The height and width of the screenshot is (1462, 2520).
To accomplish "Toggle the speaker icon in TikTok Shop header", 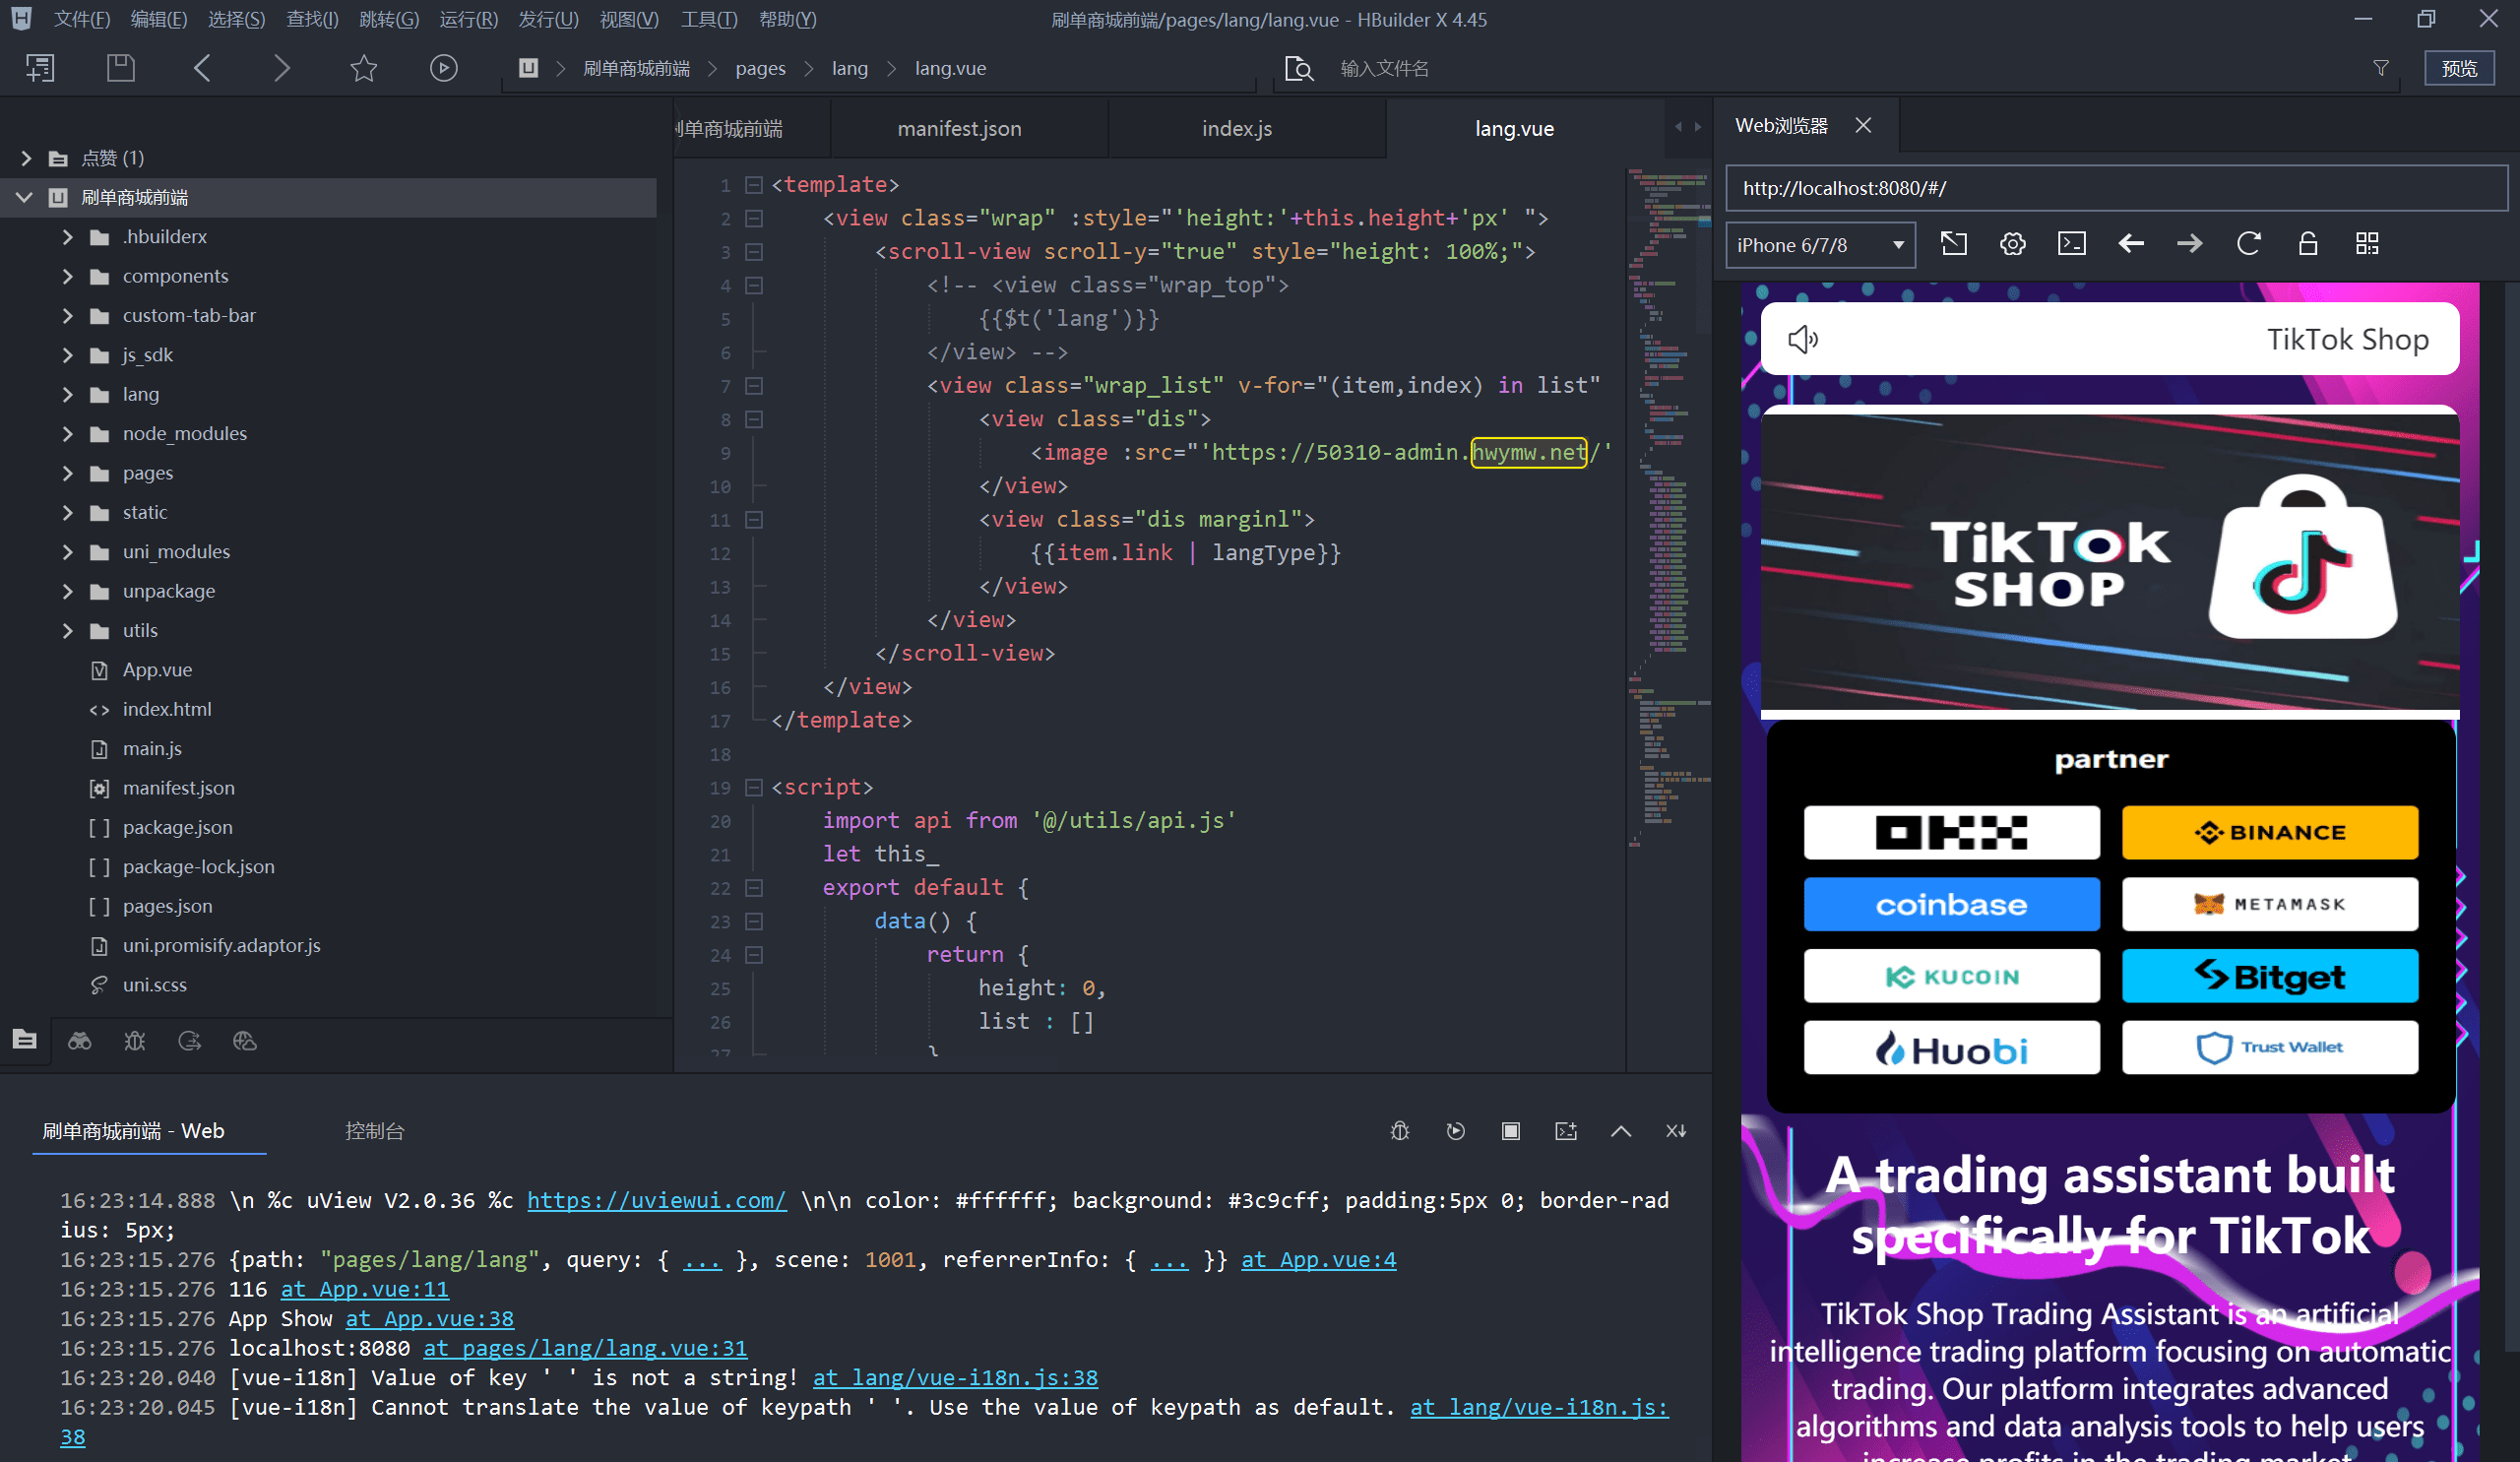I will point(1802,339).
